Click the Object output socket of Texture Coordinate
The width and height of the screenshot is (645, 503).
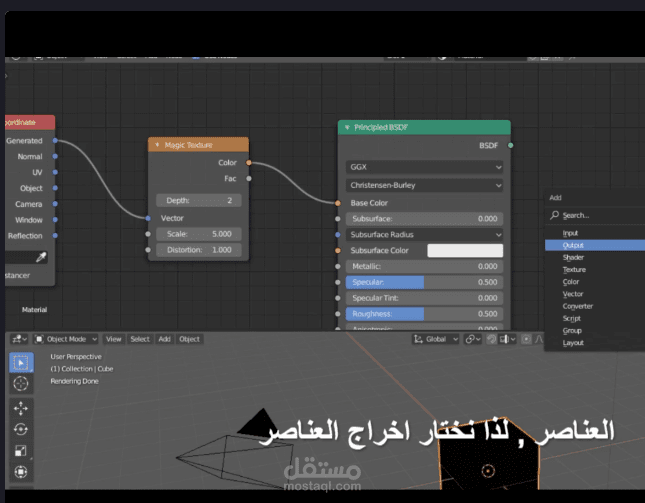[x=55, y=188]
